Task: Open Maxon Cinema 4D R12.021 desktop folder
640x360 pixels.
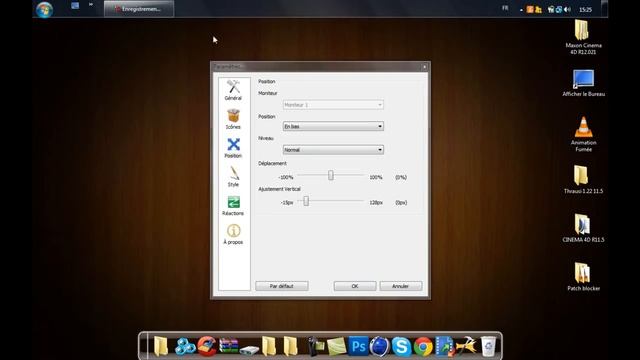Action: [x=583, y=37]
